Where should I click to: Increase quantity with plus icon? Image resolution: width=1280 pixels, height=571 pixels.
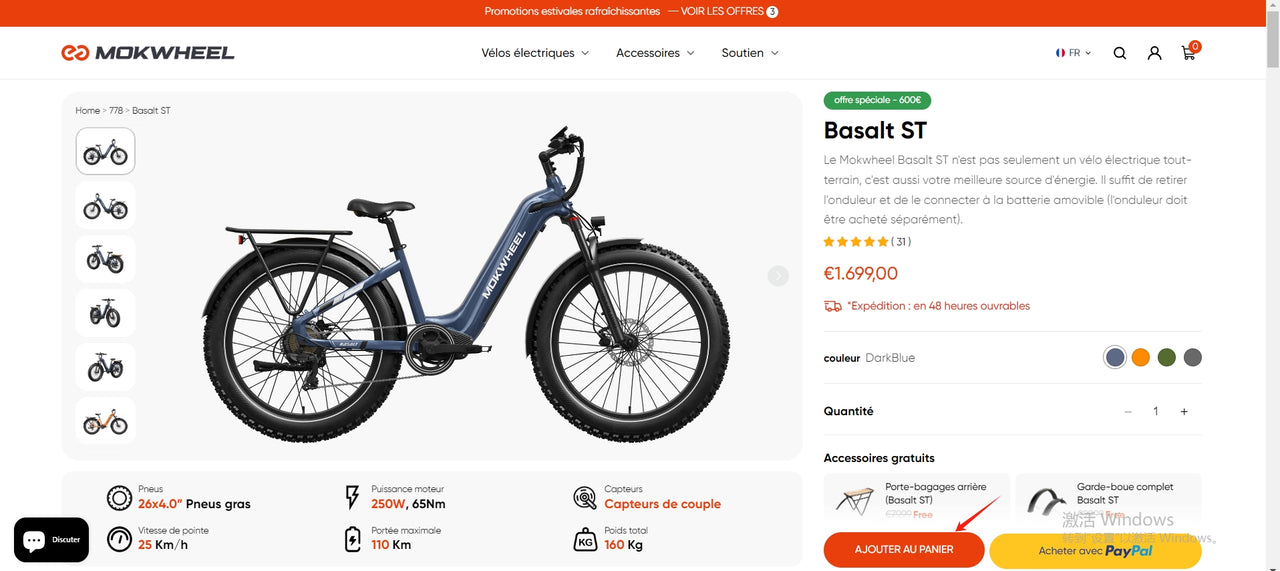(x=1184, y=412)
